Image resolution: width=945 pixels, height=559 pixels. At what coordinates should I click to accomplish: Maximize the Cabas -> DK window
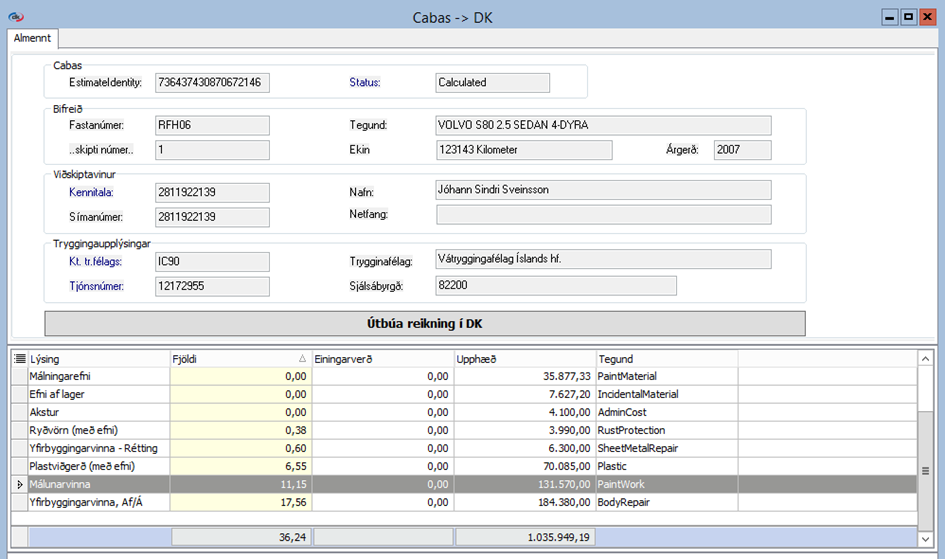pos(908,17)
